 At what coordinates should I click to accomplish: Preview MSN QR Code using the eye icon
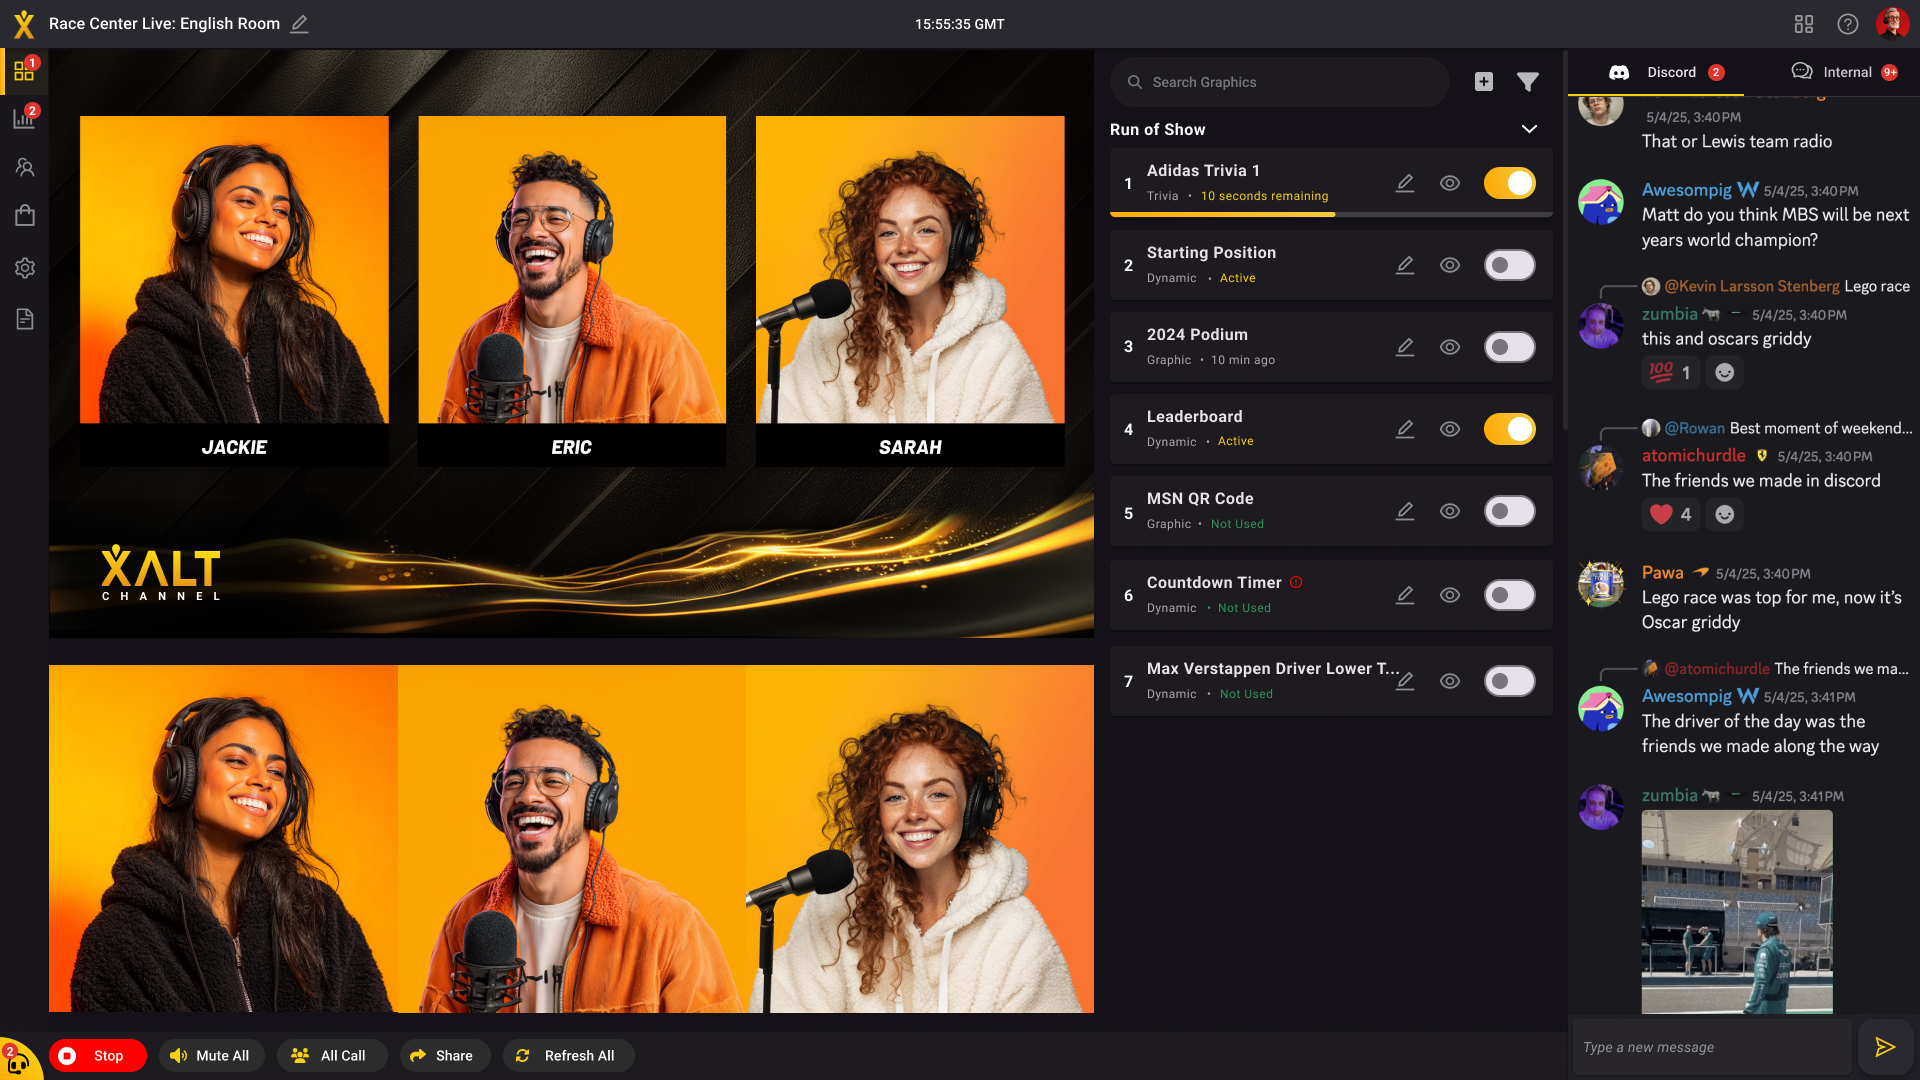(1450, 510)
